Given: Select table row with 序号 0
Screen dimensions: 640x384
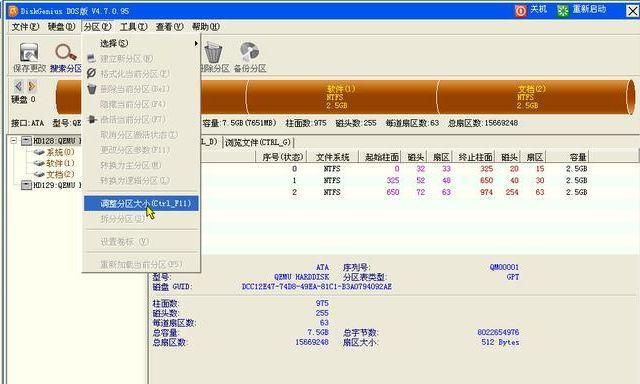Looking at the screenshot, I should point(394,169).
